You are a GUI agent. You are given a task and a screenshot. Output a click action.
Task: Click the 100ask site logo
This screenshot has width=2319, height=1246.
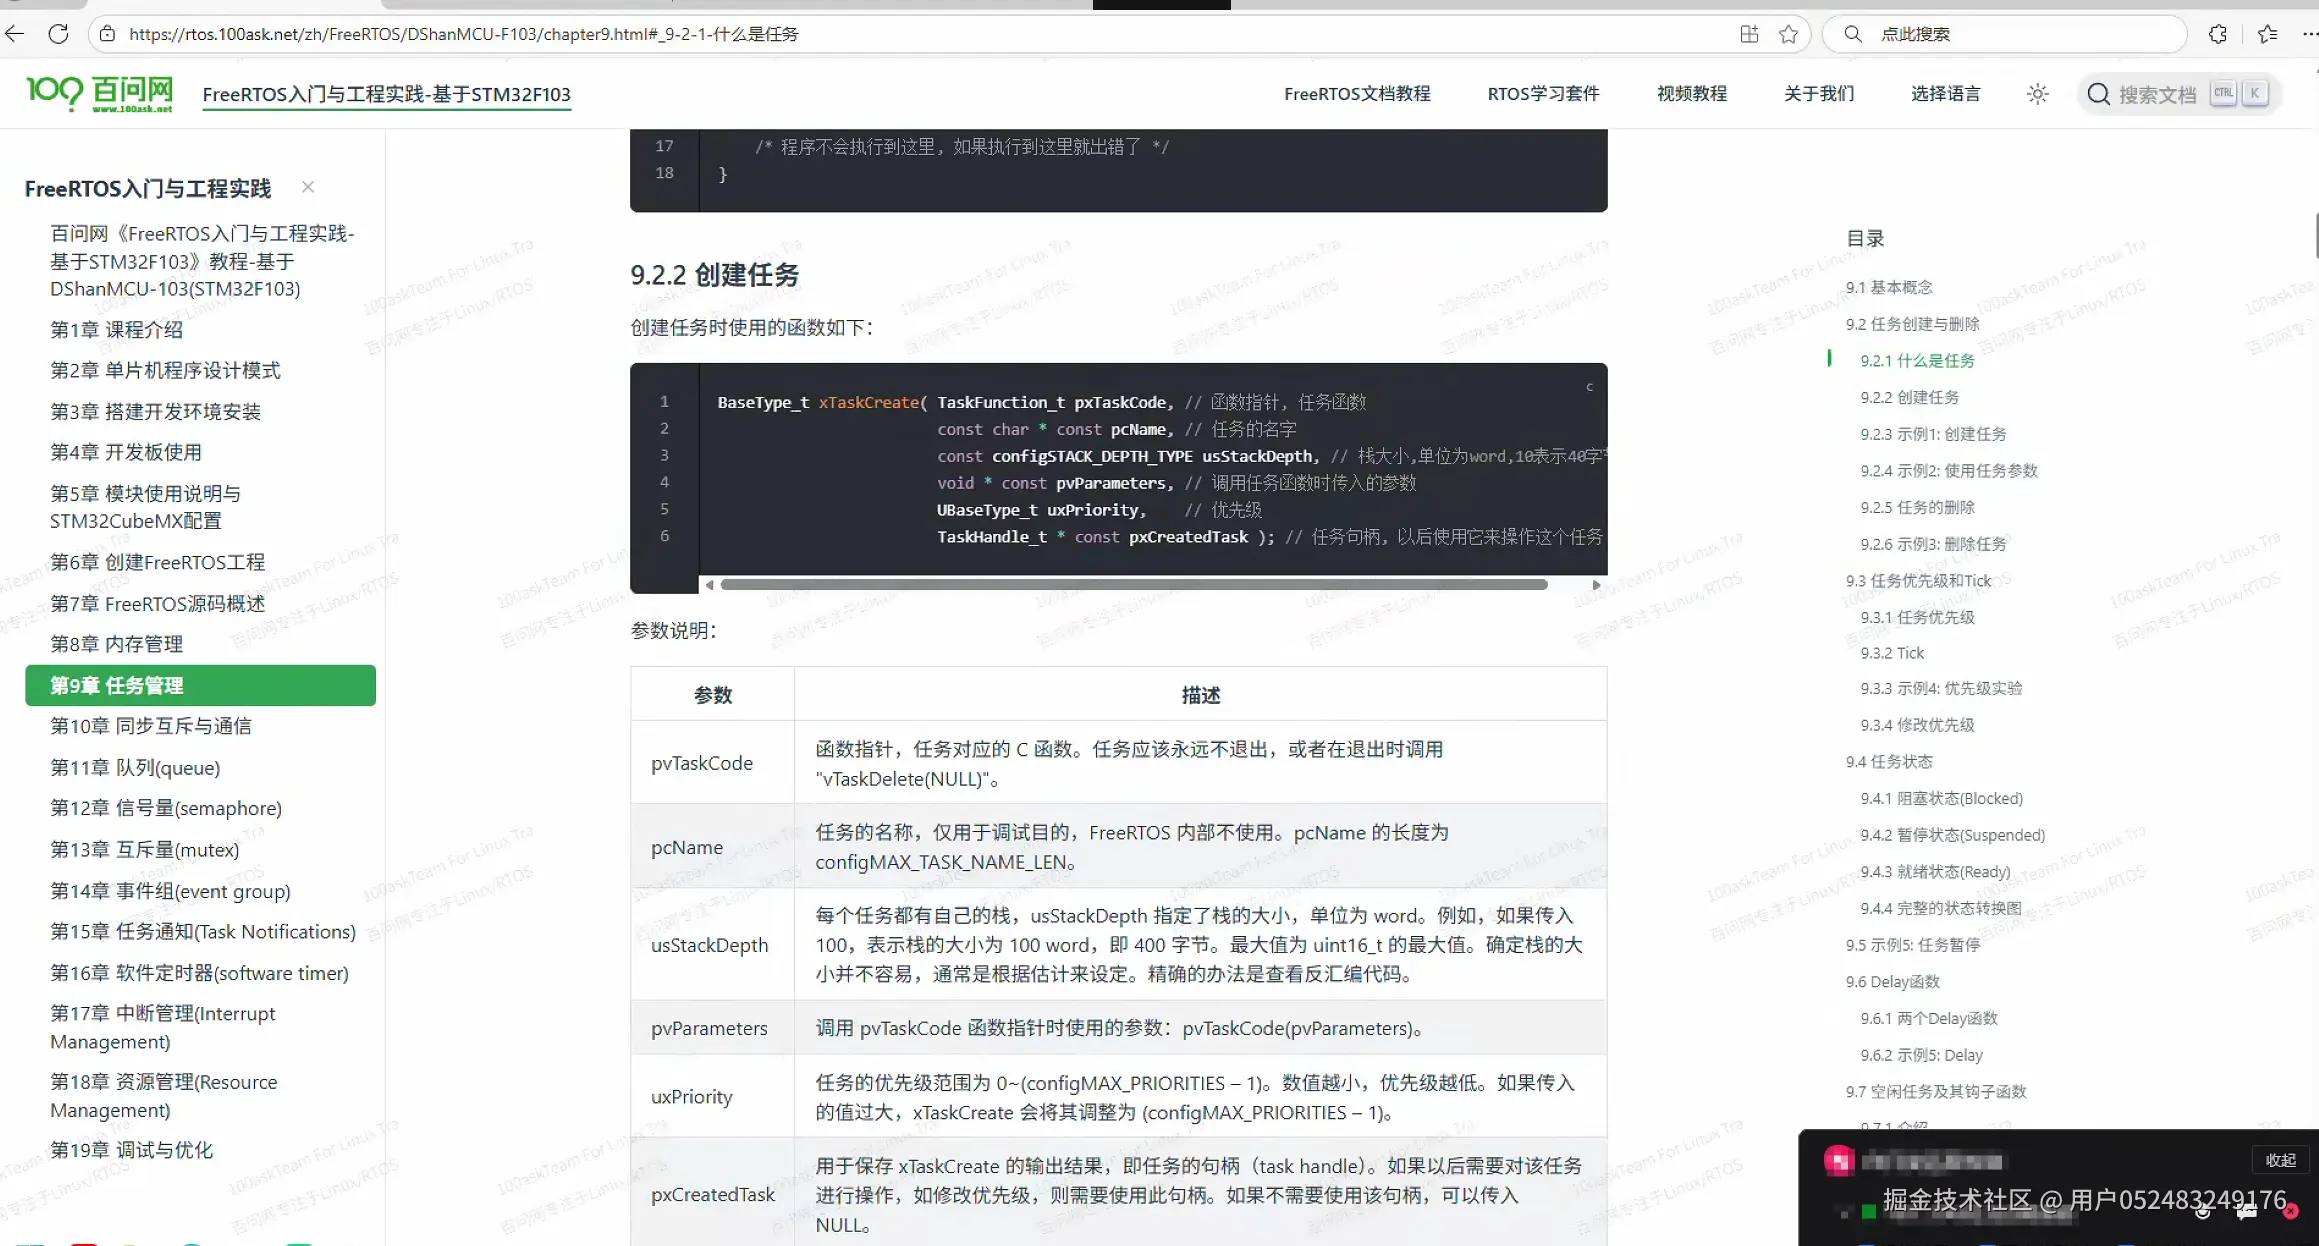pos(99,94)
